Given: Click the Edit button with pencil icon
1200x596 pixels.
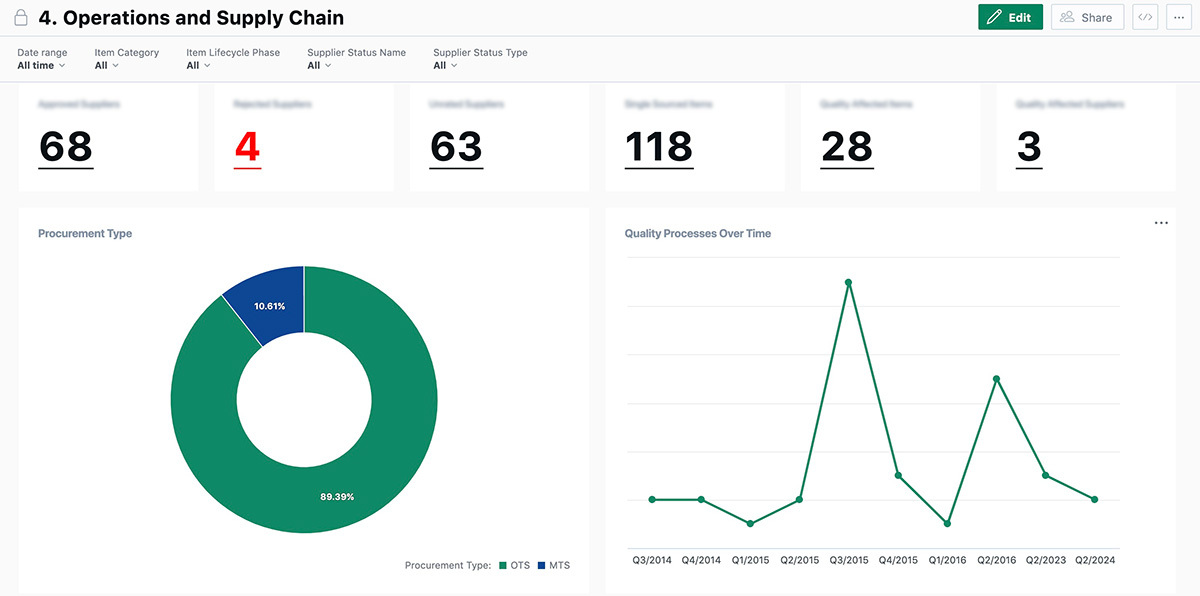Looking at the screenshot, I should point(1010,17).
